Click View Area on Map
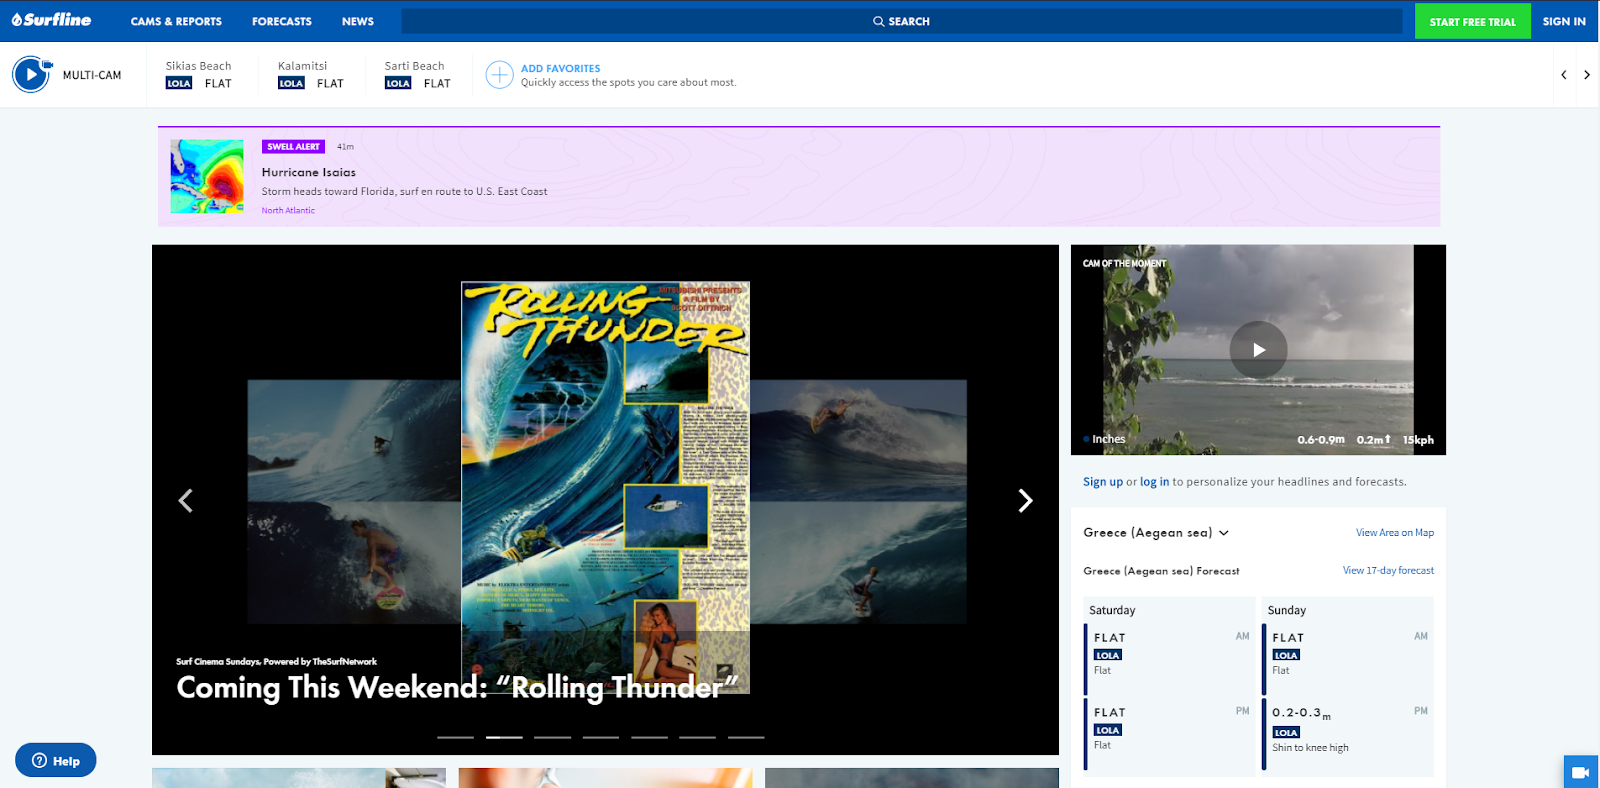The width and height of the screenshot is (1600, 788). [x=1395, y=533]
